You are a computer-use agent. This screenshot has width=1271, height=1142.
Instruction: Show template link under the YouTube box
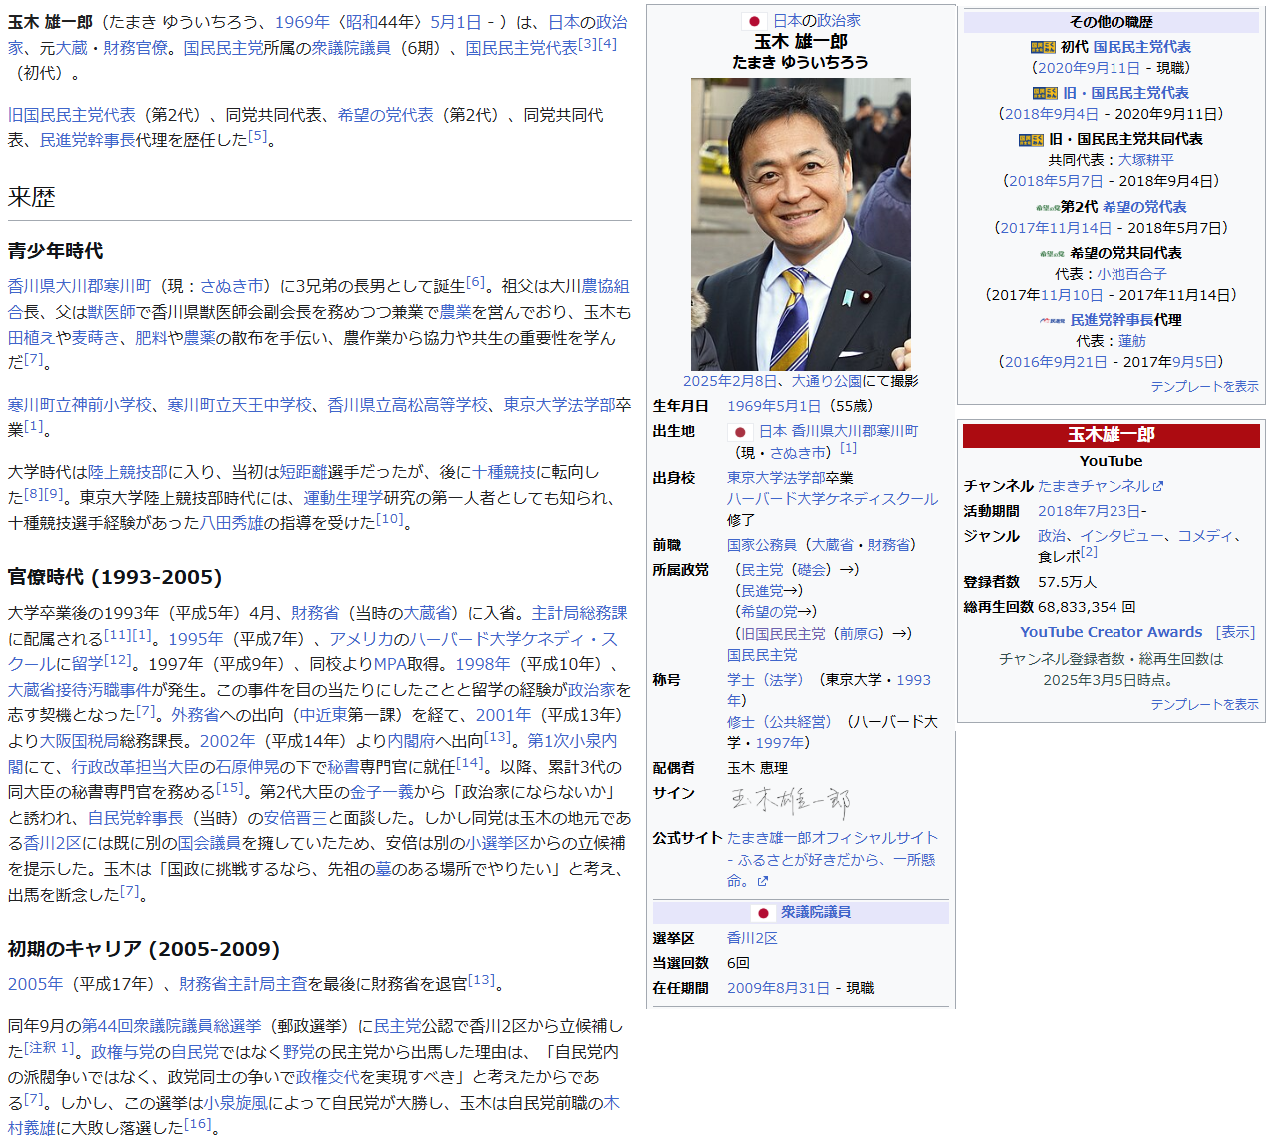tap(1204, 704)
